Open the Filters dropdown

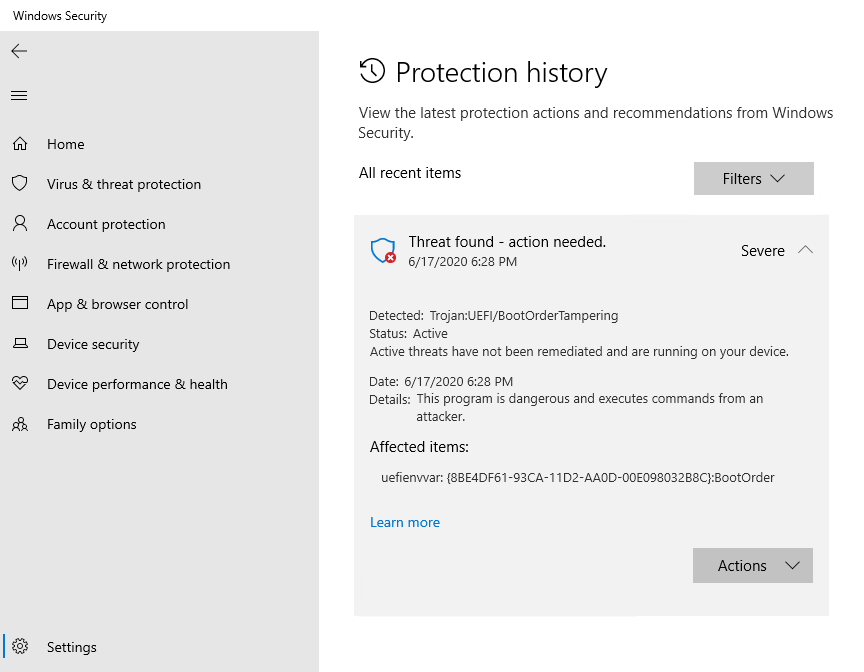tap(753, 178)
